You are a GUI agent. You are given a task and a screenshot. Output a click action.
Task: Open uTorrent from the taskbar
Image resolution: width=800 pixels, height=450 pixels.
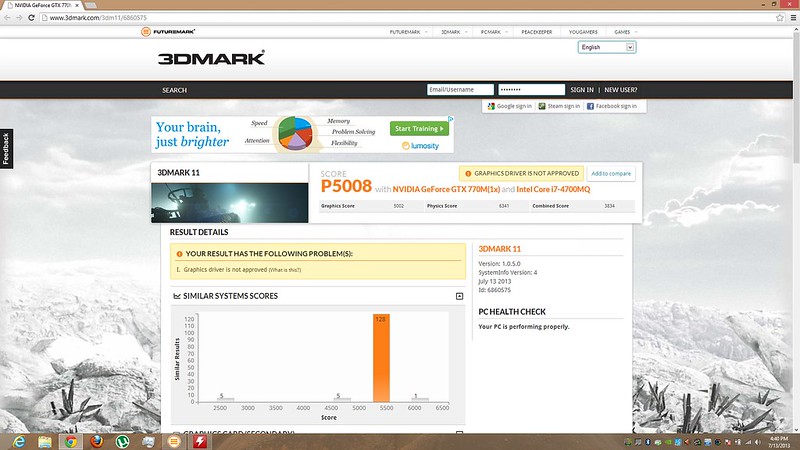tap(122, 441)
